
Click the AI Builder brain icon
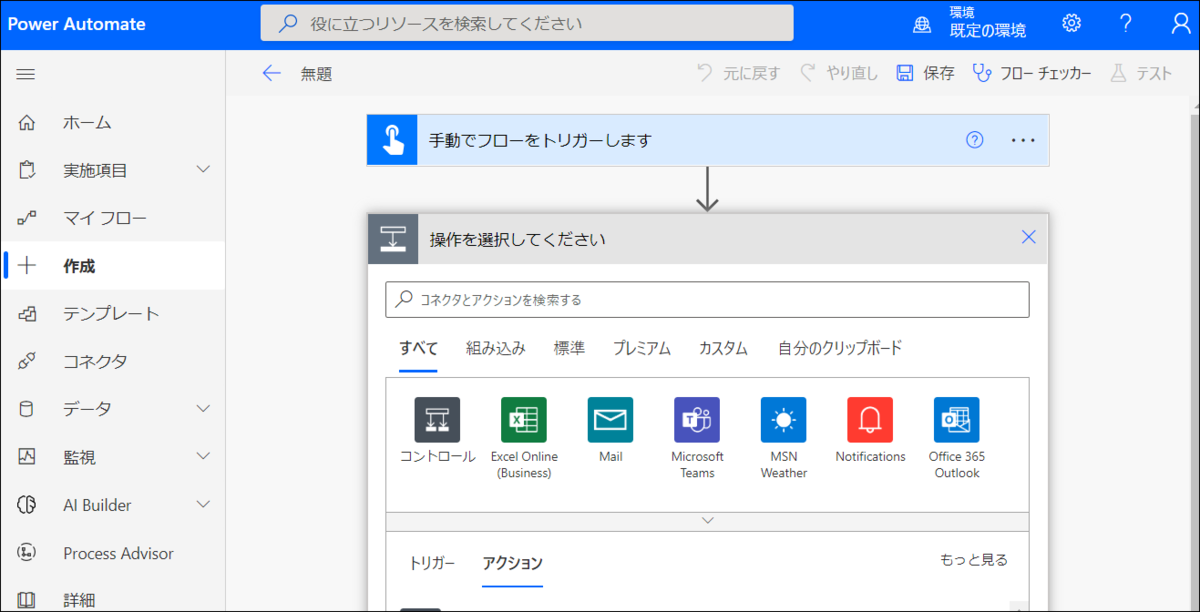(x=27, y=505)
